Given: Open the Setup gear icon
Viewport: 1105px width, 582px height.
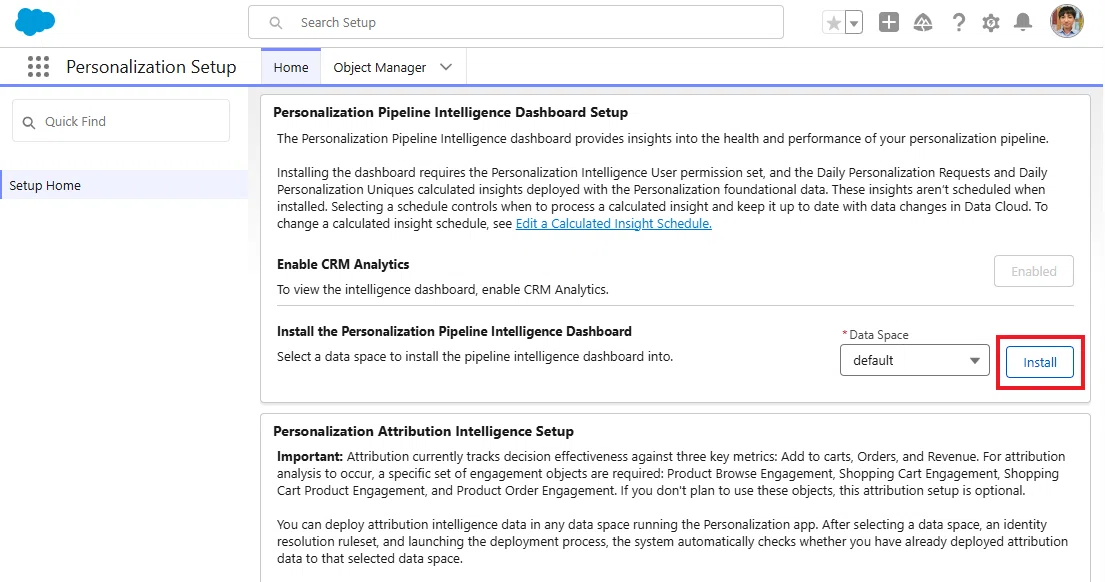Looking at the screenshot, I should pyautogui.click(x=991, y=23).
